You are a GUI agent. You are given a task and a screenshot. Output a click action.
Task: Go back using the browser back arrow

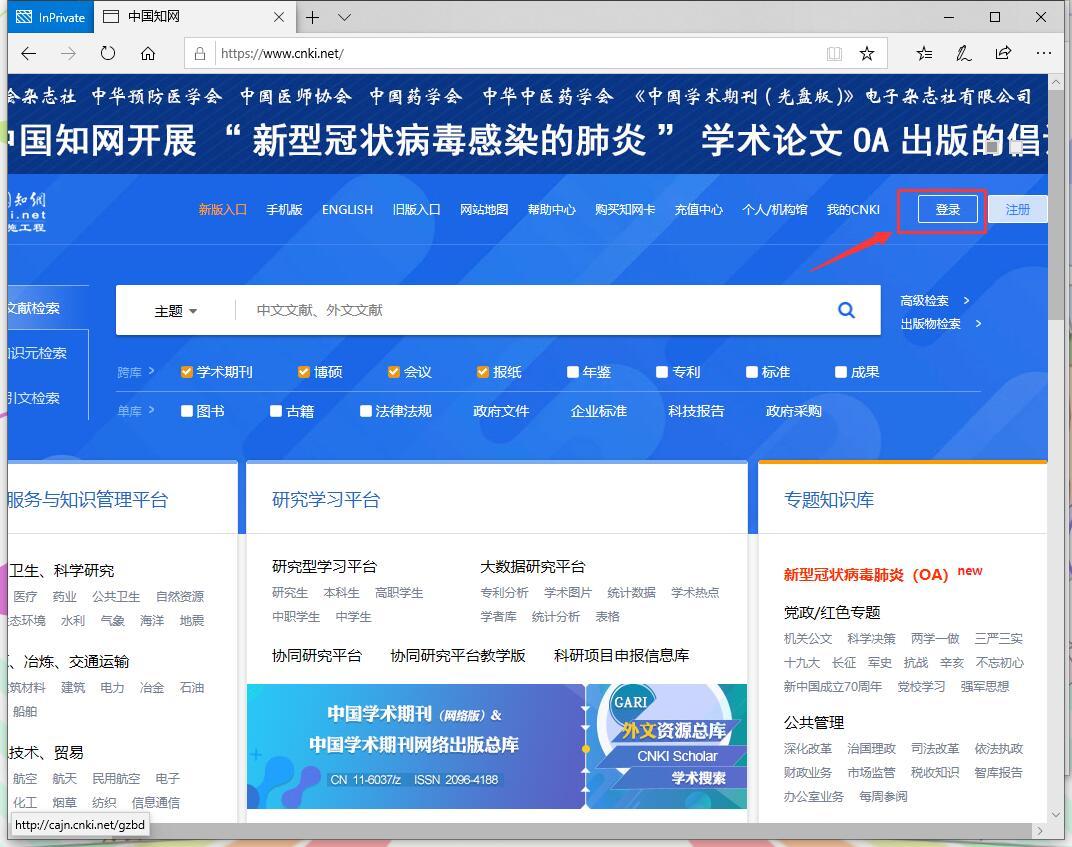point(28,54)
